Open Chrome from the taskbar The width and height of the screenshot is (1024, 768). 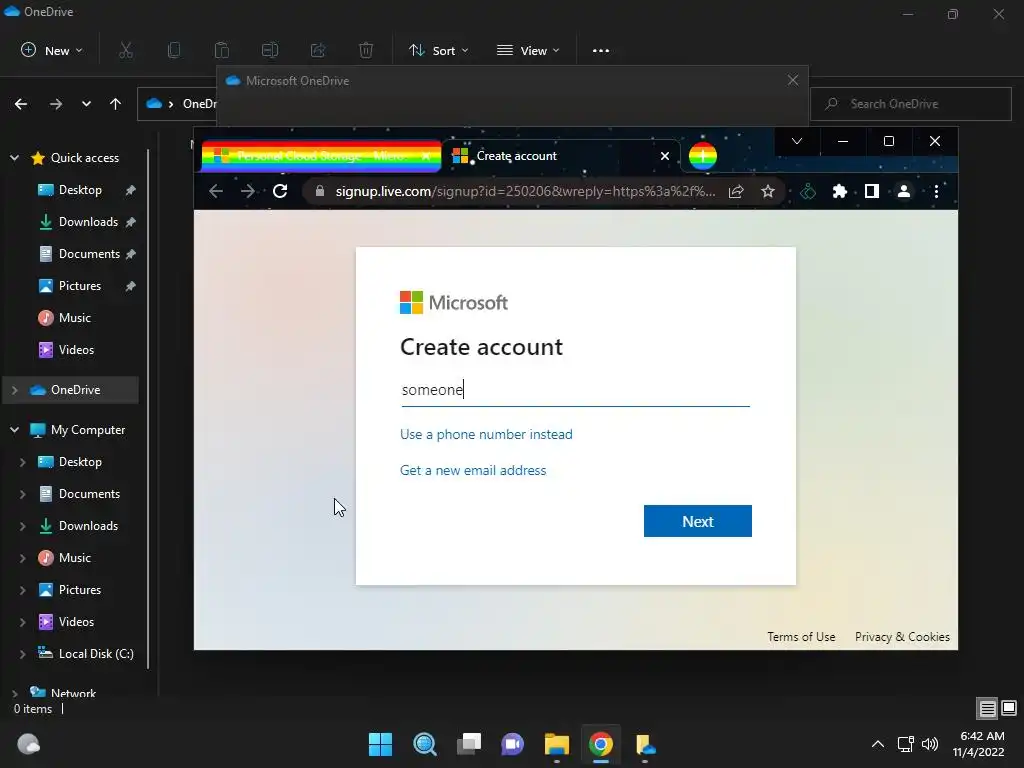tap(601, 744)
